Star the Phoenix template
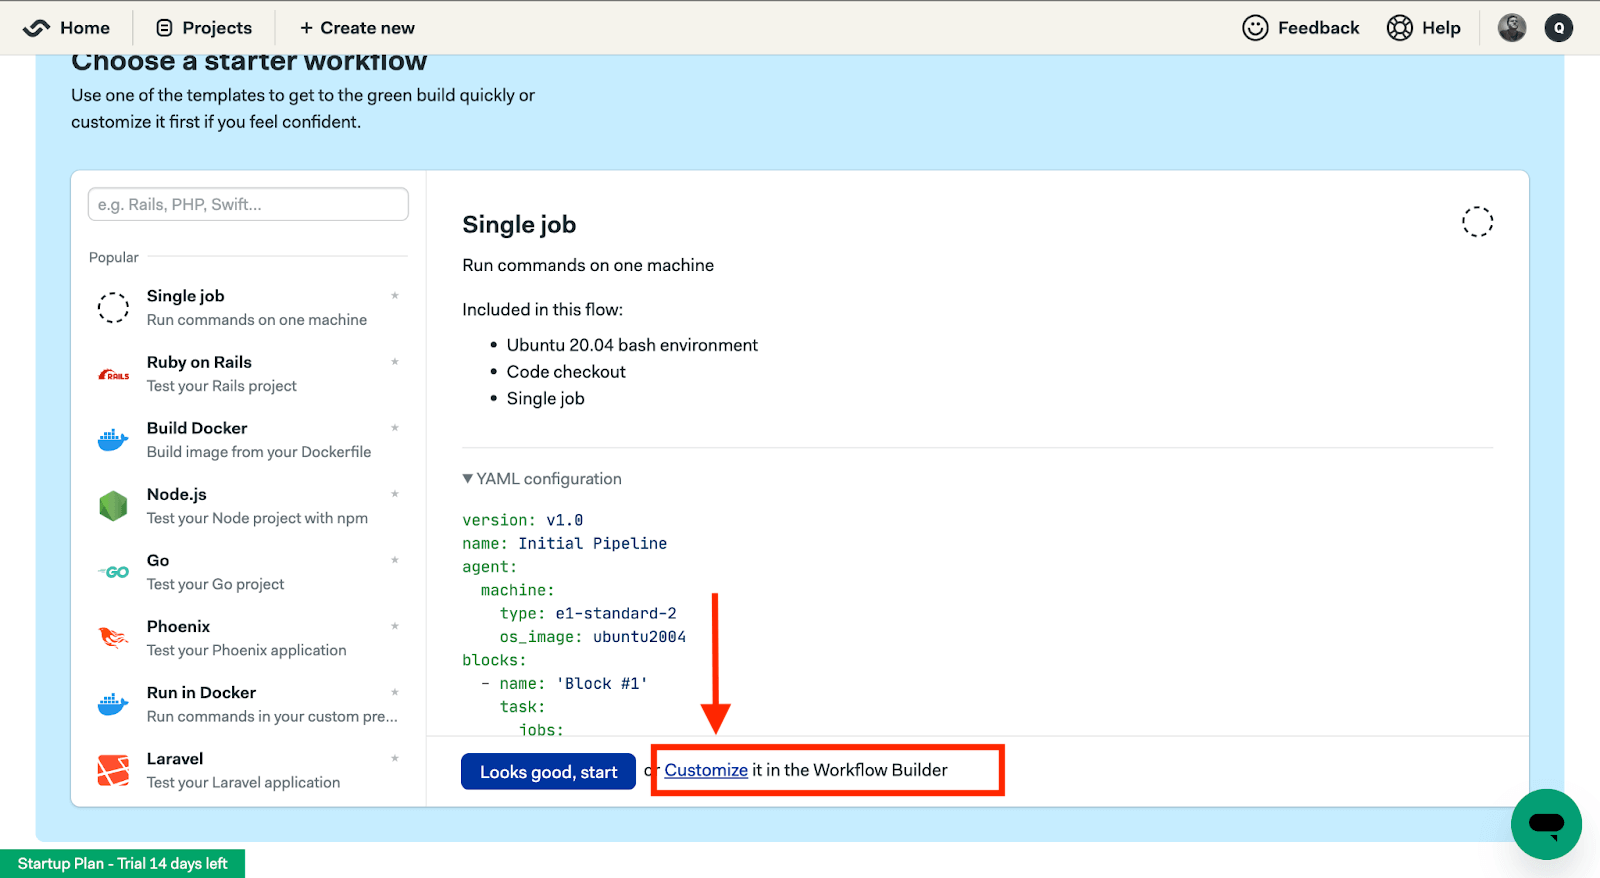This screenshot has height=878, width=1600. (x=395, y=625)
